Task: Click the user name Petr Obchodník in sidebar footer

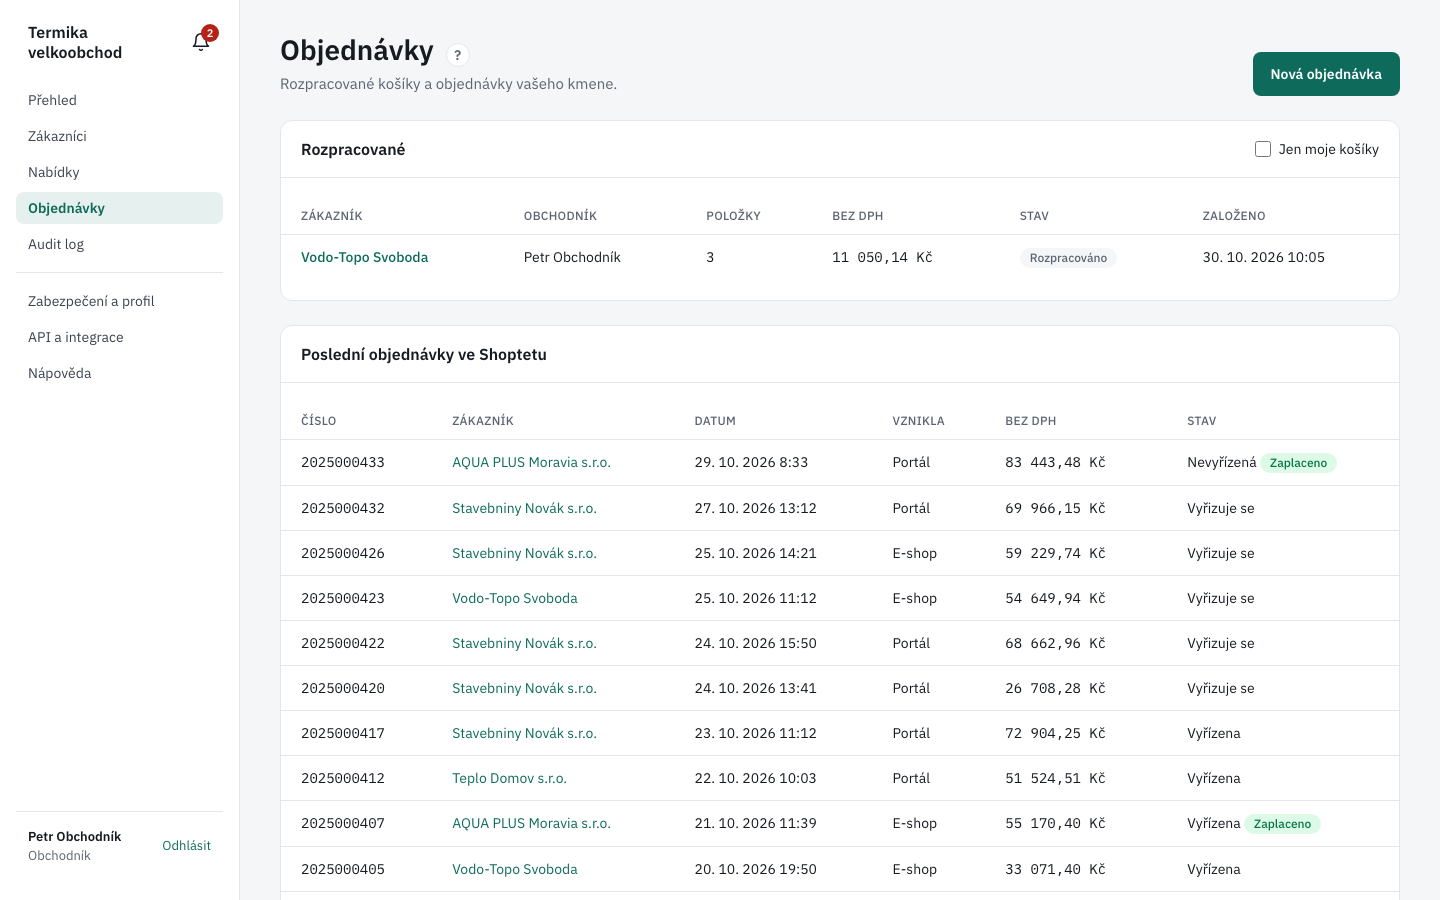Action: pyautogui.click(x=75, y=836)
